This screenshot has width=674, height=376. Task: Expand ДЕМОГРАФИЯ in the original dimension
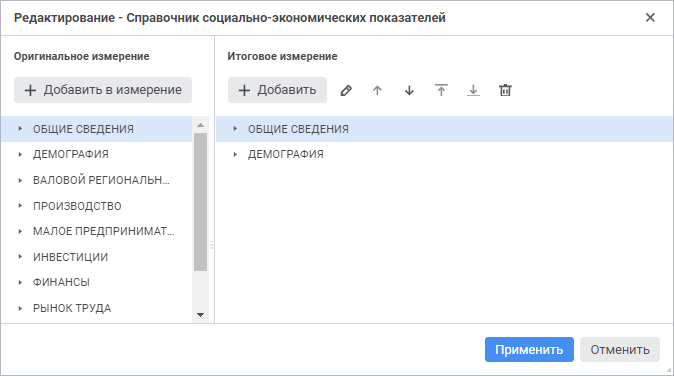[x=20, y=154]
